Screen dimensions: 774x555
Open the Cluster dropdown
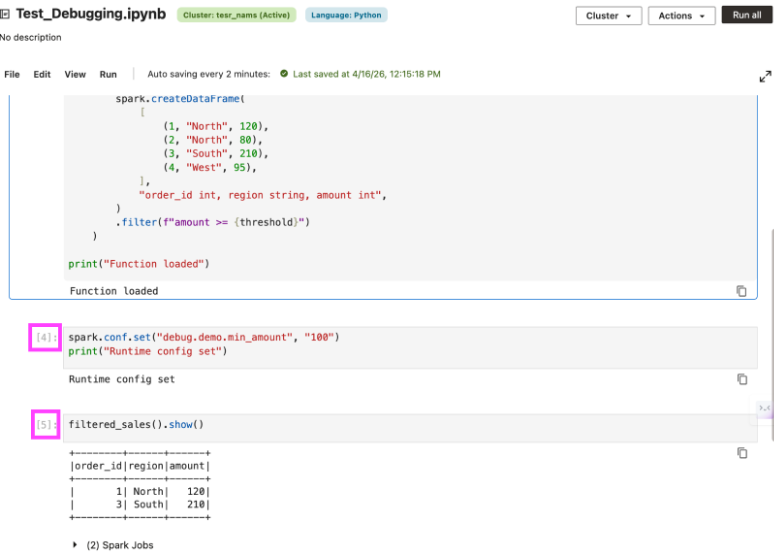click(608, 16)
